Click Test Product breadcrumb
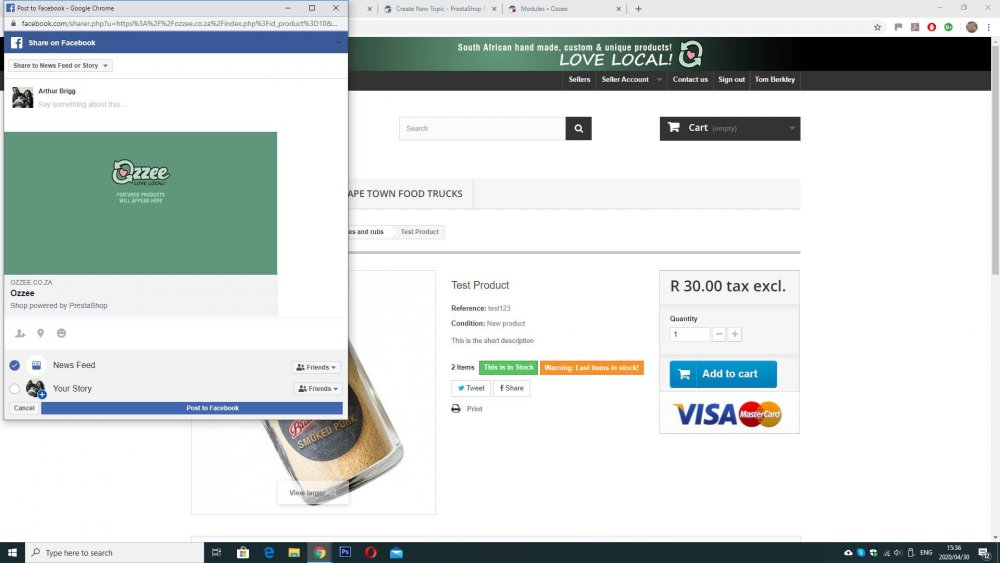The height and width of the screenshot is (563, 1000). point(420,232)
